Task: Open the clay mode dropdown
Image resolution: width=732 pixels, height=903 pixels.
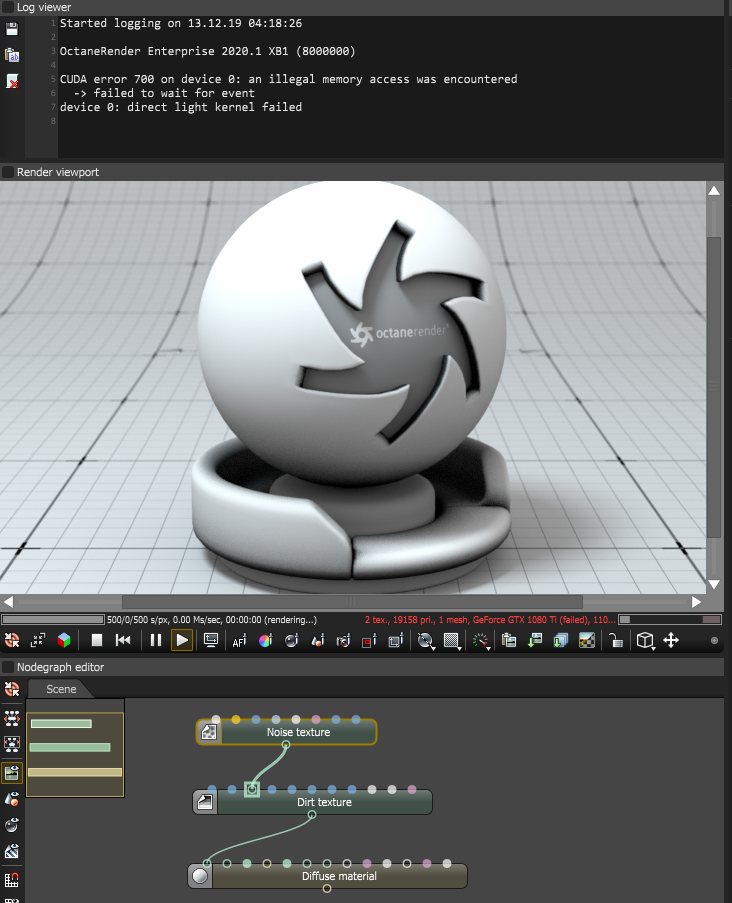Action: click(x=426, y=641)
